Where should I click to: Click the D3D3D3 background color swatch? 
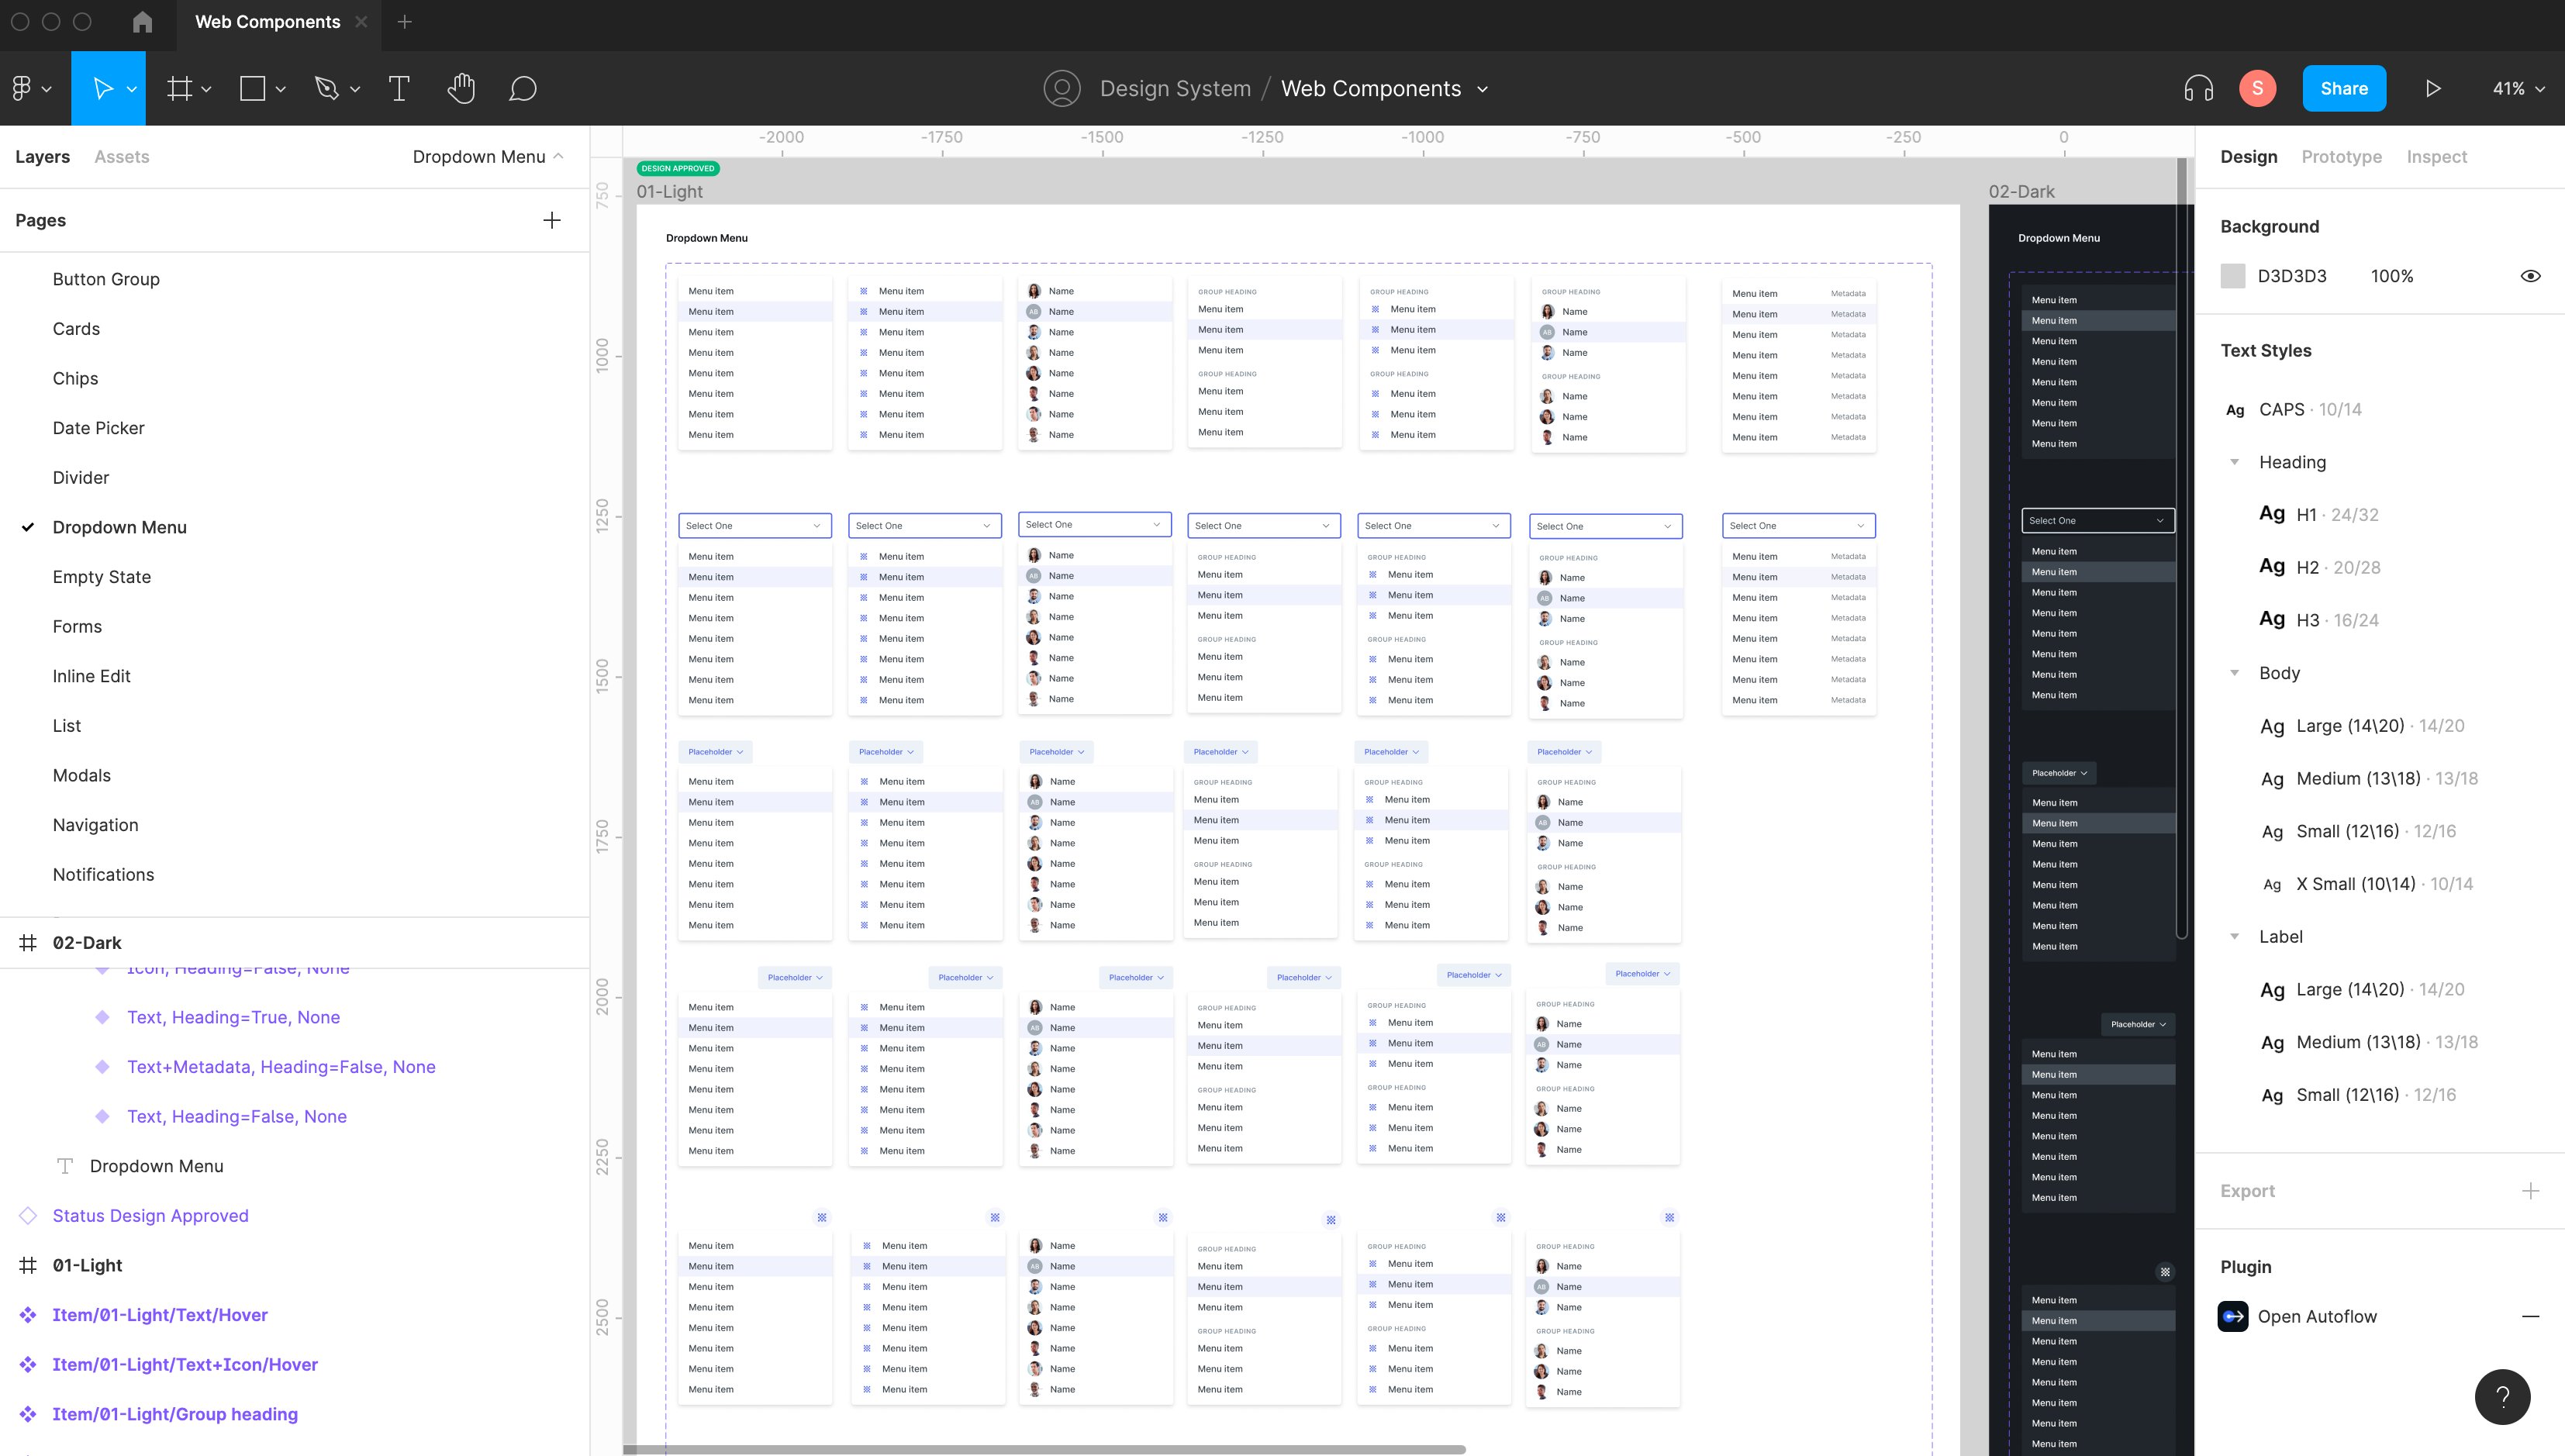click(2234, 276)
